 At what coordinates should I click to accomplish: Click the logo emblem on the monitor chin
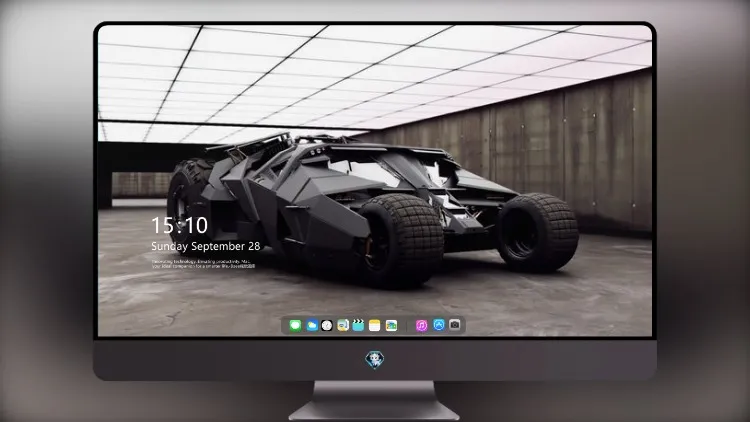375,360
